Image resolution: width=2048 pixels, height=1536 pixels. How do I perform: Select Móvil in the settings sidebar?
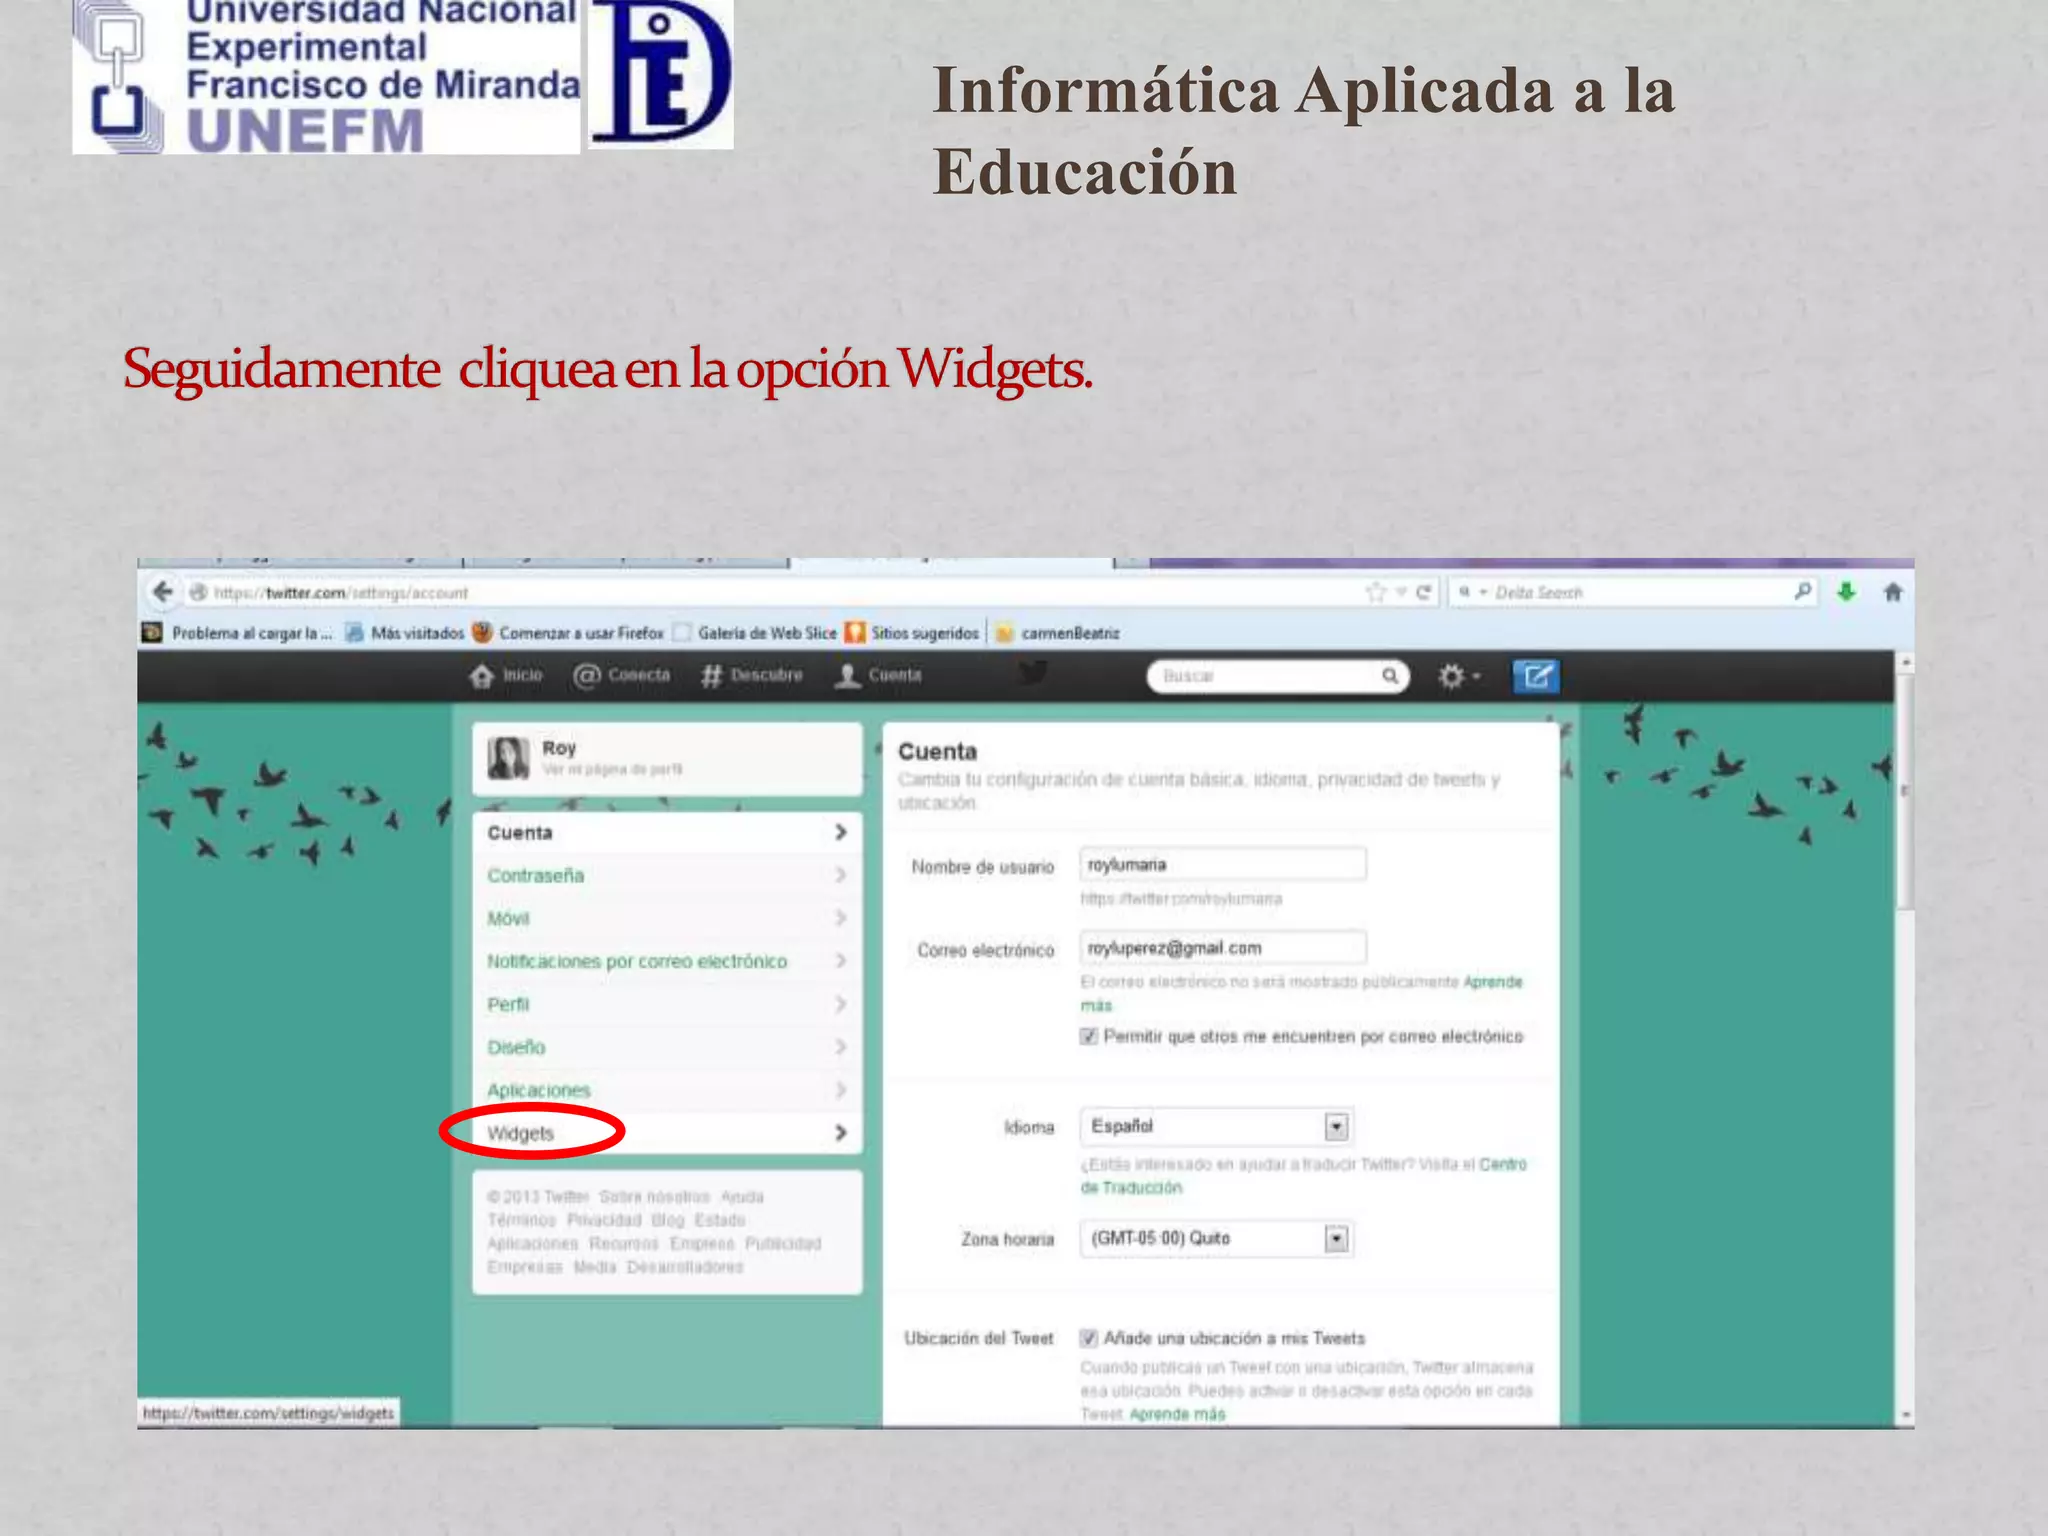coord(667,918)
